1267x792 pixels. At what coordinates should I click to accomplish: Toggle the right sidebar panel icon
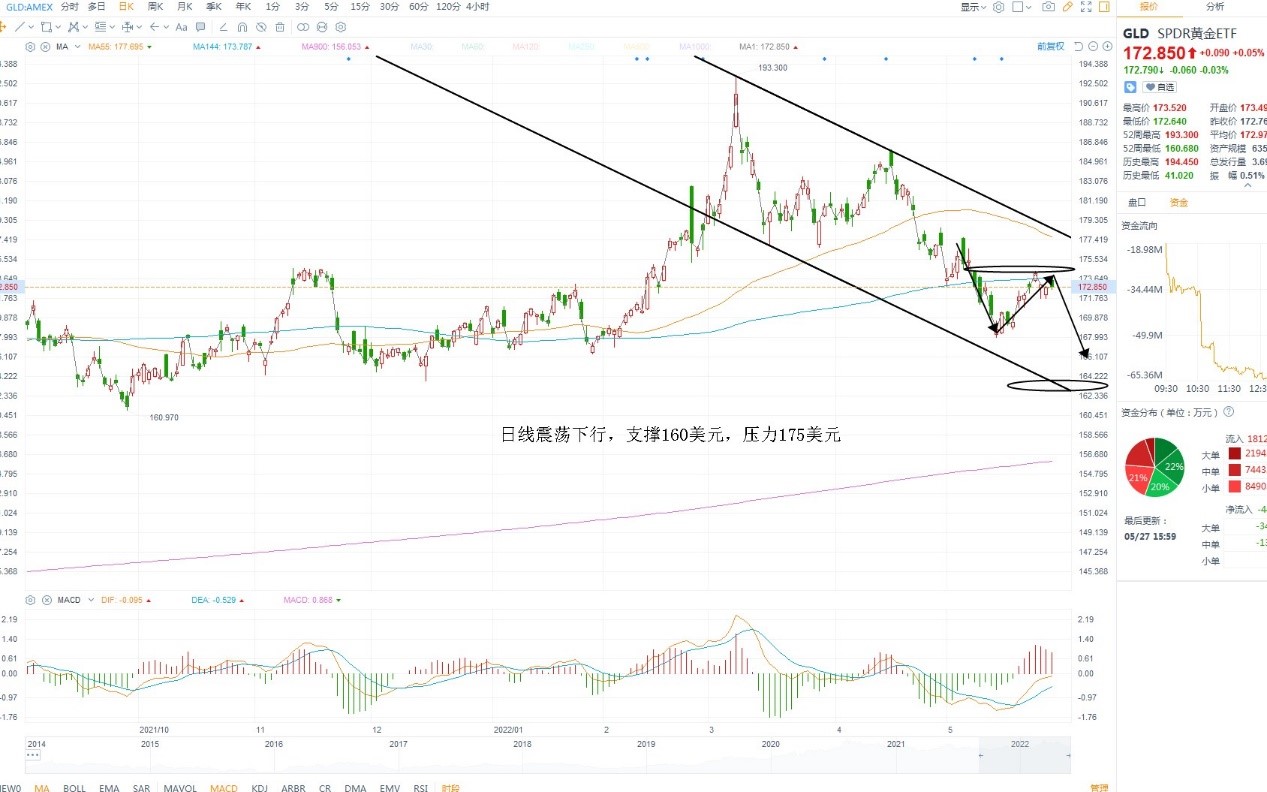1104,7
